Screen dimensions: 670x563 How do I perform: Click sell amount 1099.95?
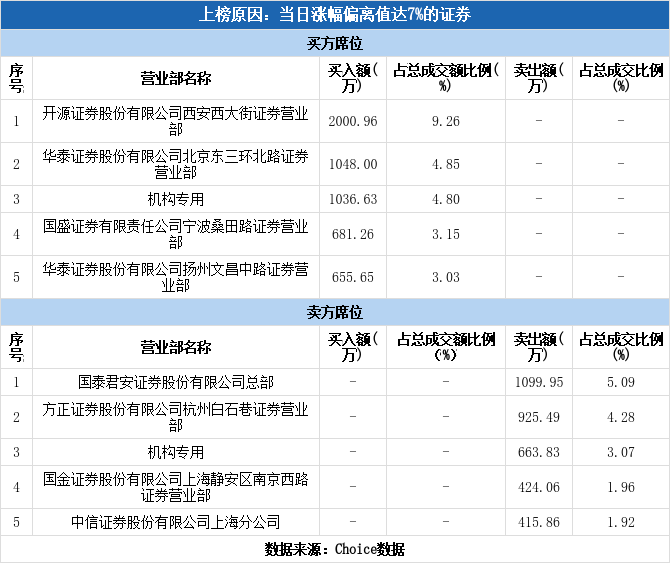(x=539, y=382)
